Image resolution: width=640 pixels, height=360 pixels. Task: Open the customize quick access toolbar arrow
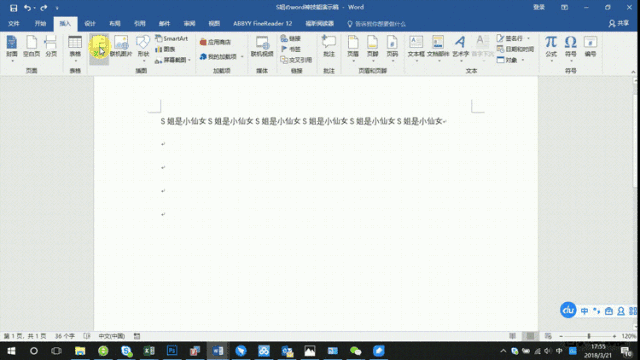[x=57, y=8]
